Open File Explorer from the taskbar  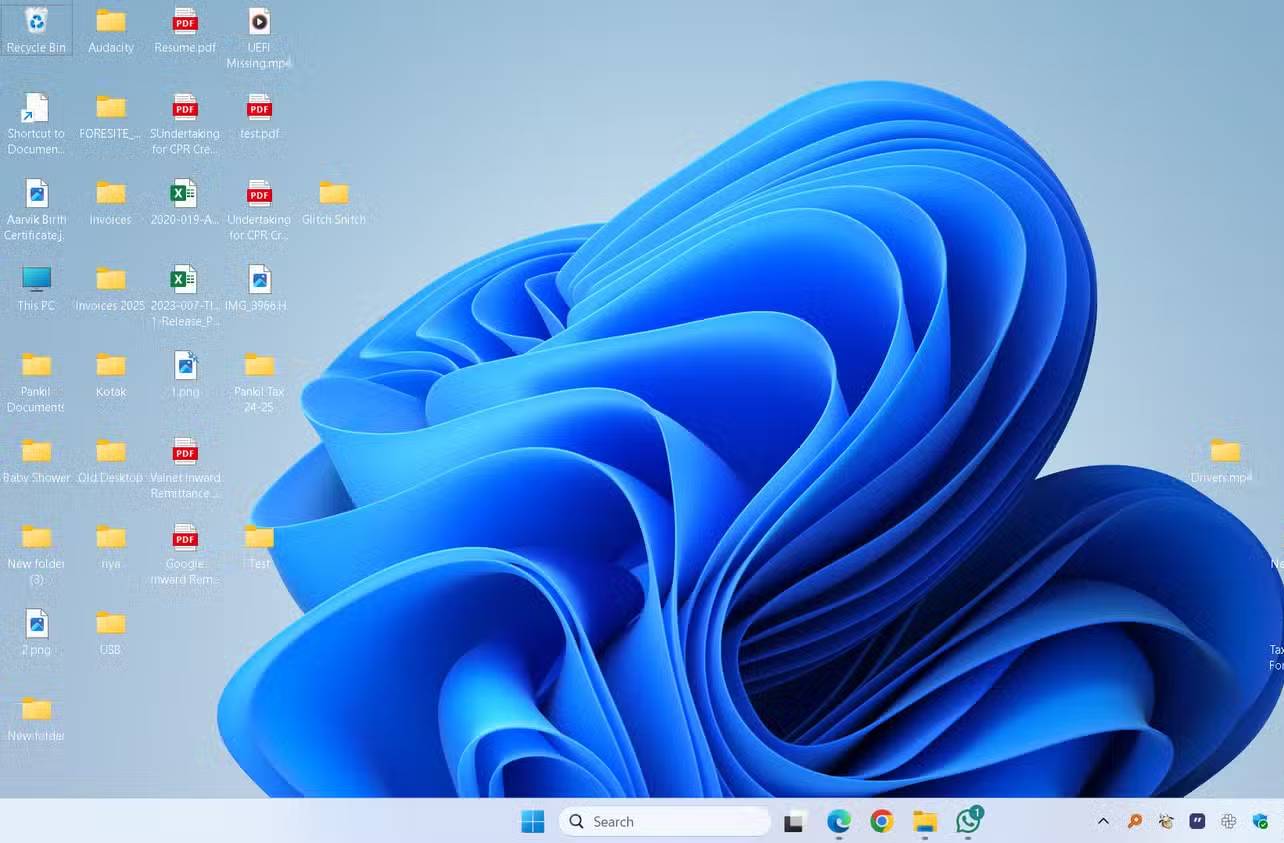923,821
